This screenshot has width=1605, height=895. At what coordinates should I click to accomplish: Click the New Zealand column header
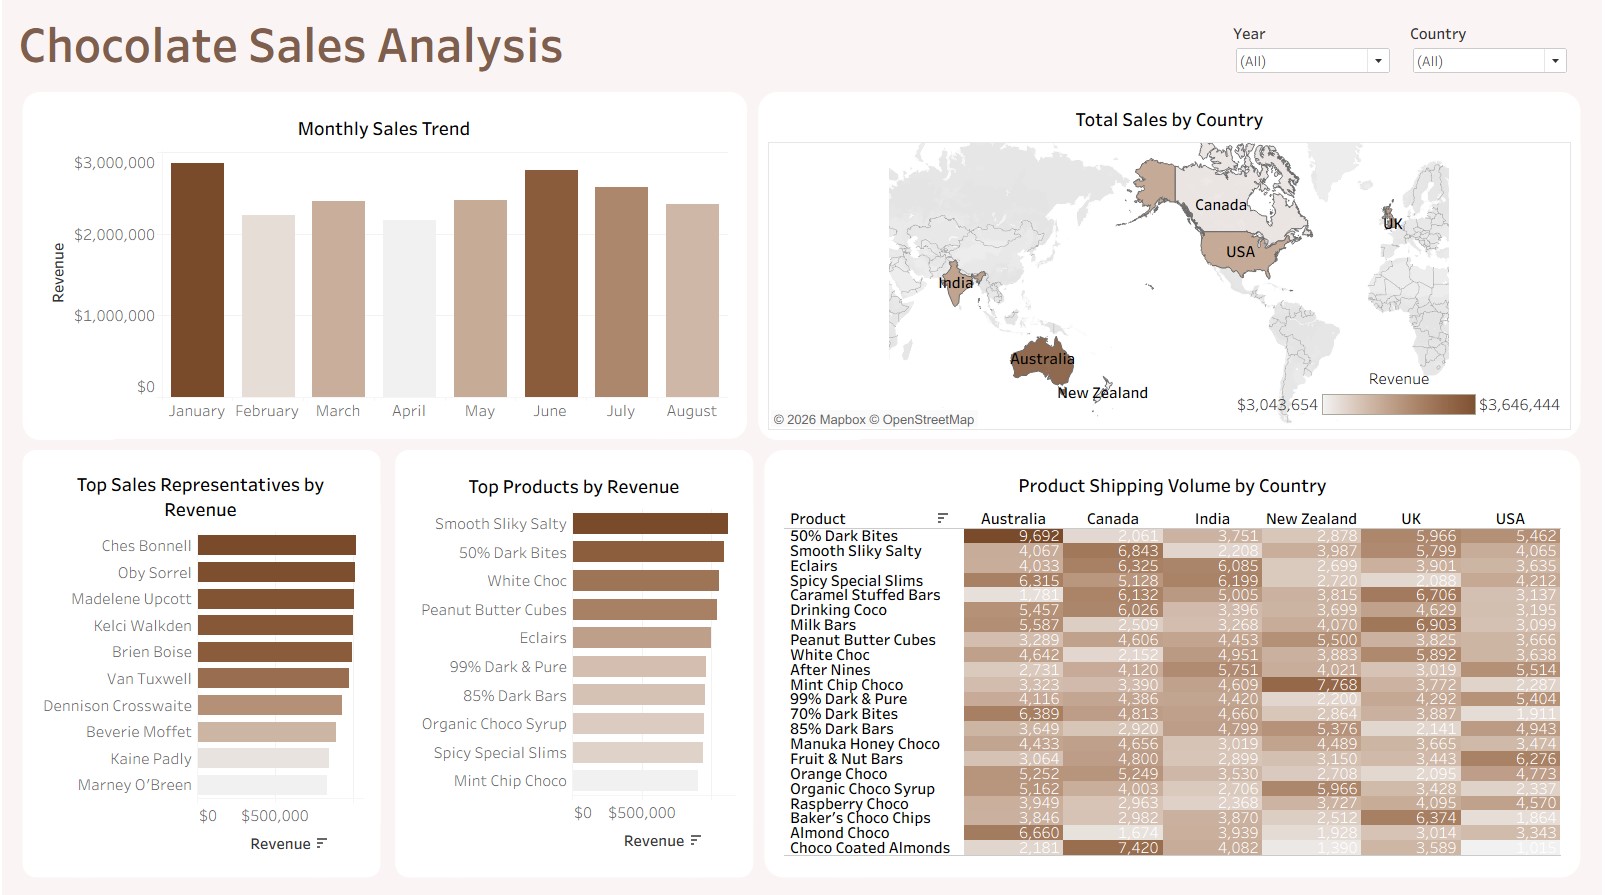pyautogui.click(x=1311, y=519)
